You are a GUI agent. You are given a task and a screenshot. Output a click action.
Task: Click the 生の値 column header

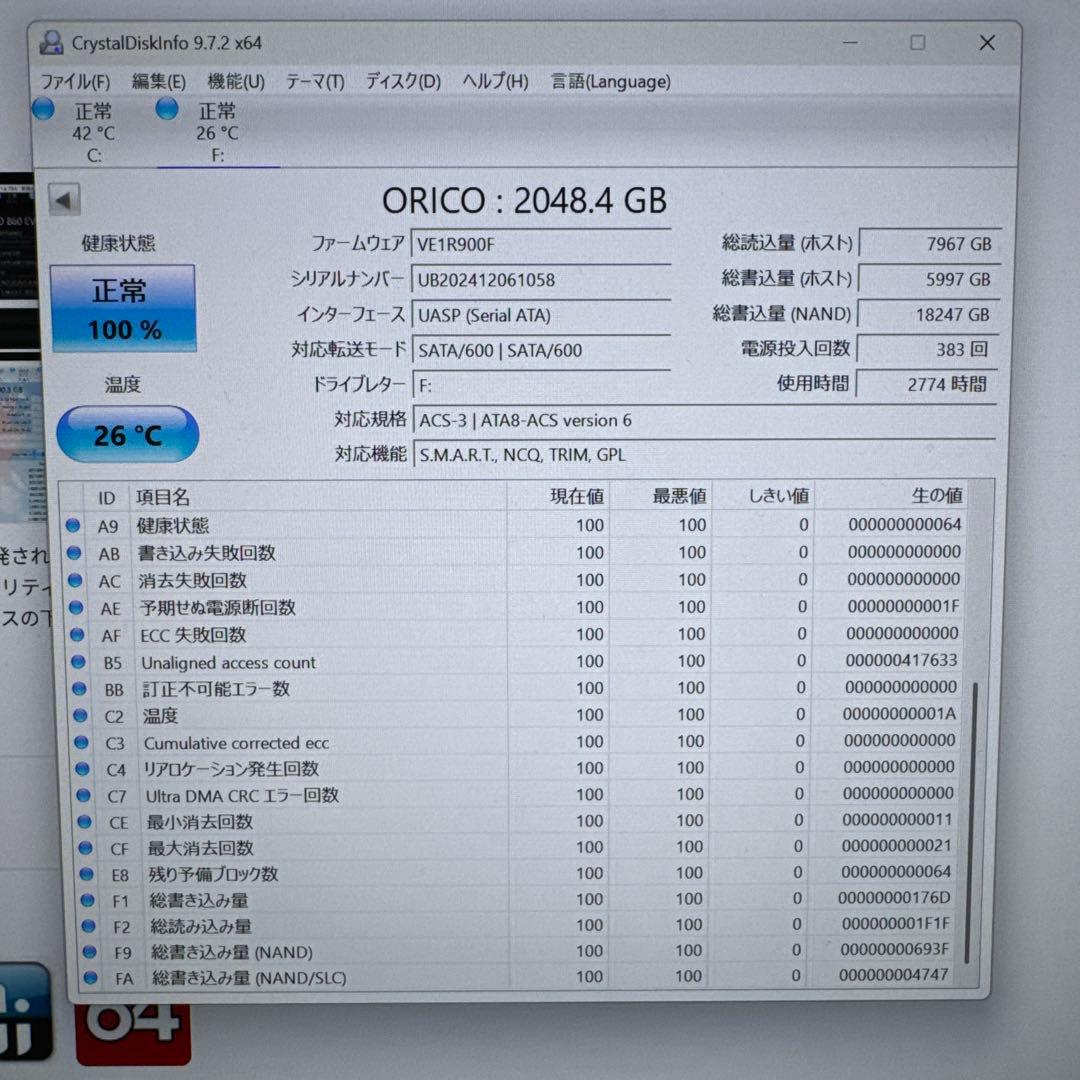point(891,495)
